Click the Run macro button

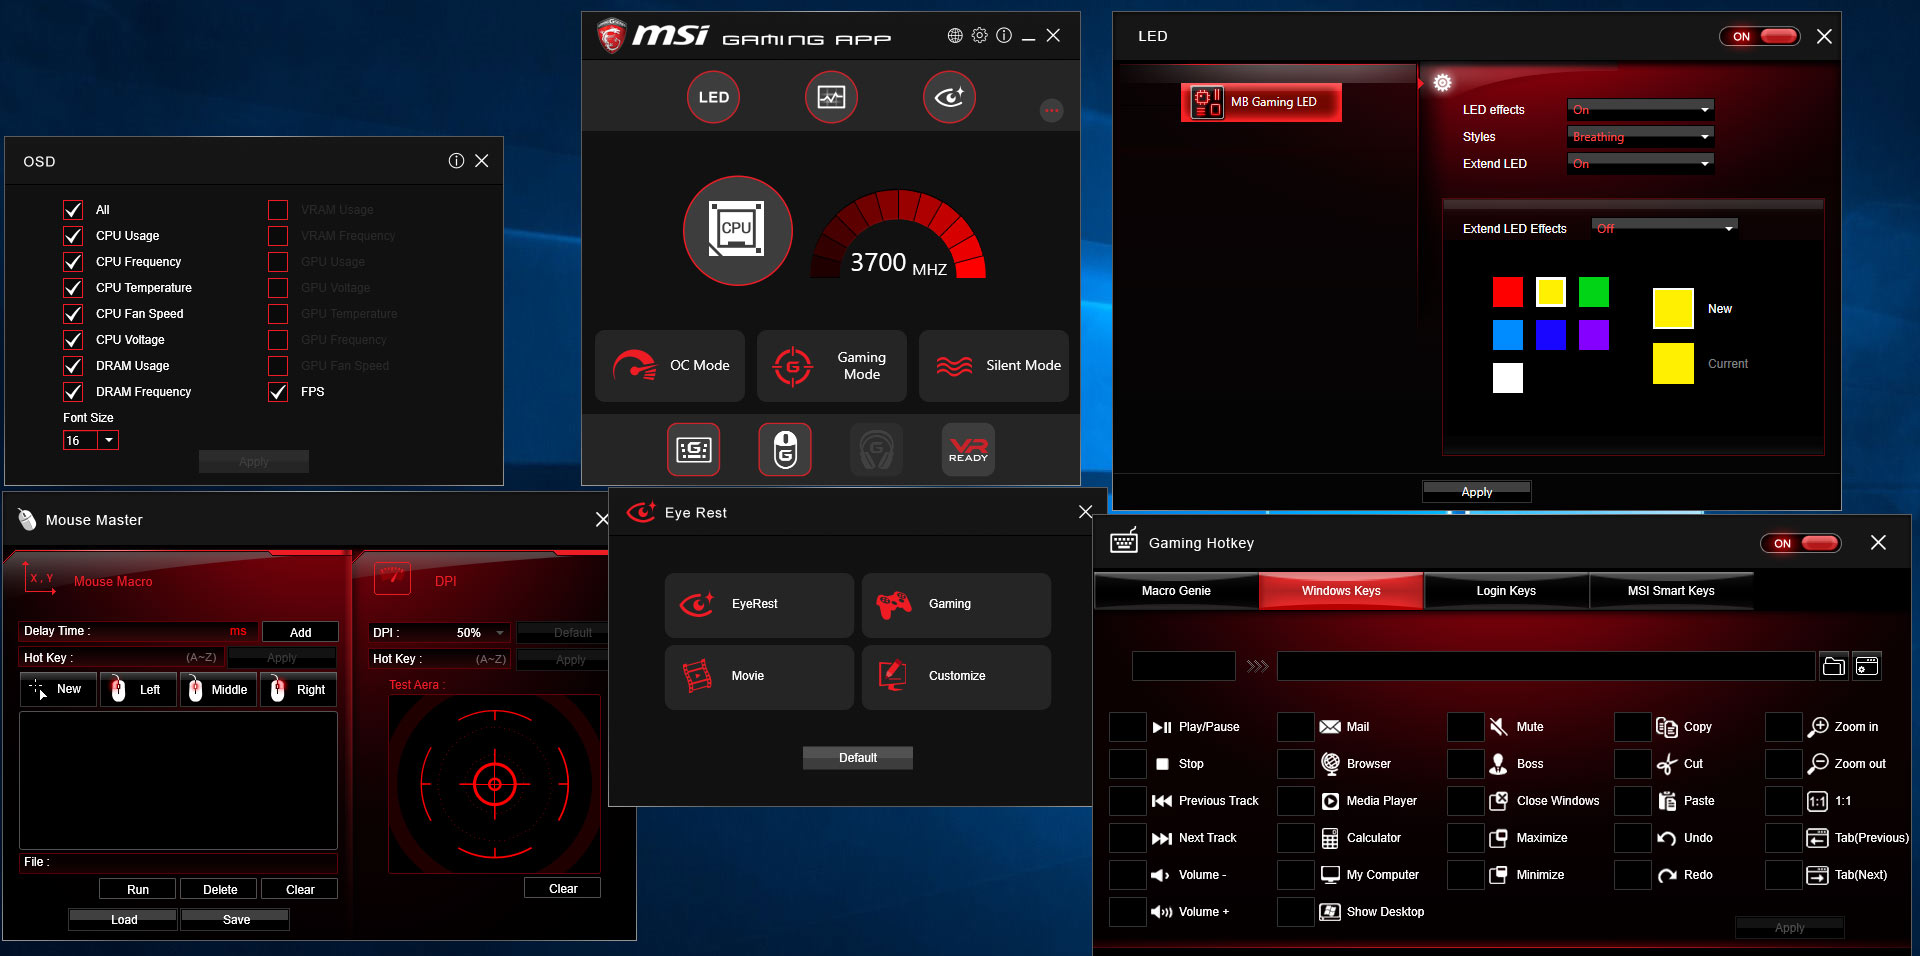coord(138,889)
